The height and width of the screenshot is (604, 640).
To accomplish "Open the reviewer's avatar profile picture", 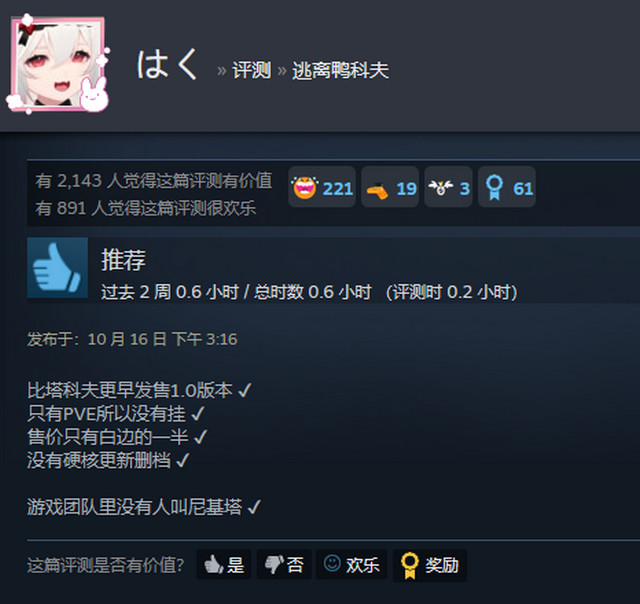I will (x=58, y=64).
